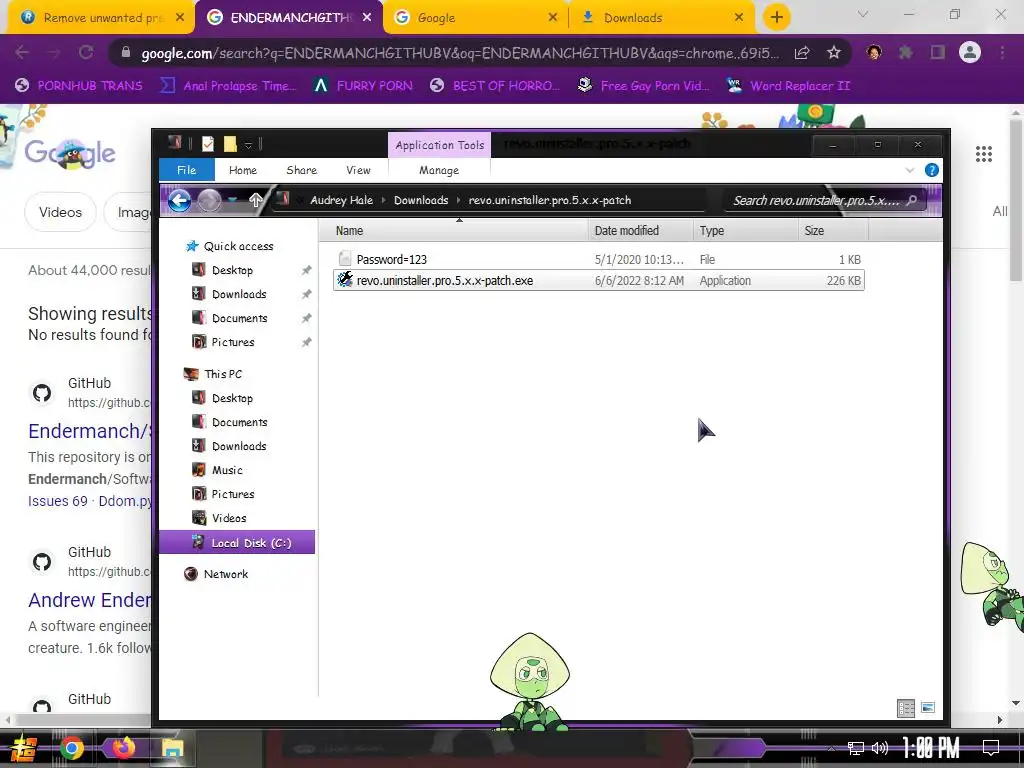
Task: Open Chrome extensions puzzle icon
Action: pyautogui.click(x=906, y=52)
